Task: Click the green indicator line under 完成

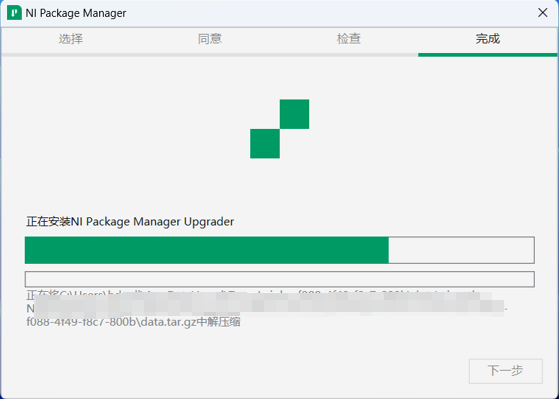Action: [x=487, y=55]
